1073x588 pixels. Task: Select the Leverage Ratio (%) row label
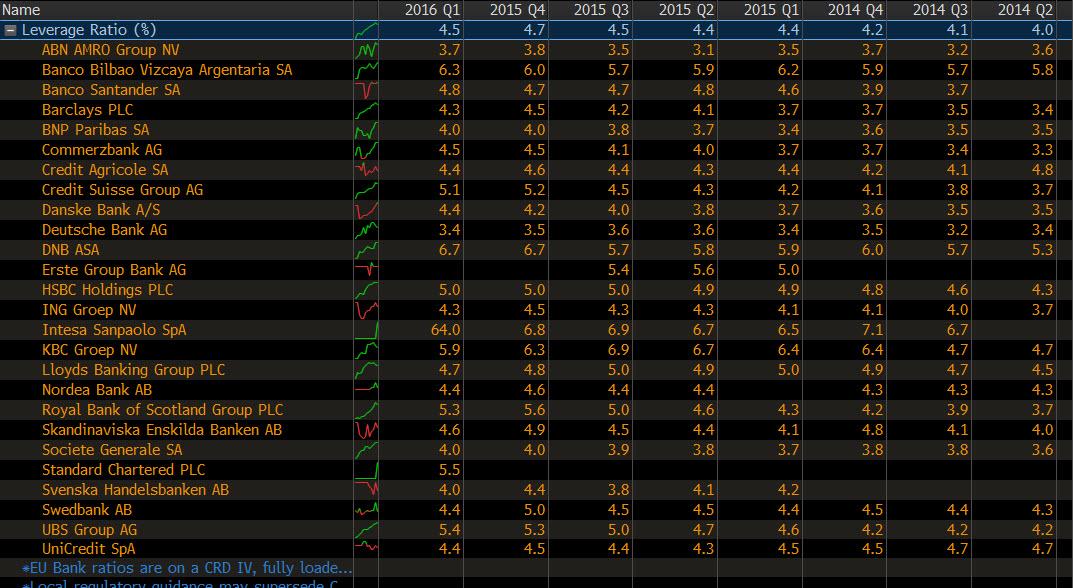(x=89, y=30)
